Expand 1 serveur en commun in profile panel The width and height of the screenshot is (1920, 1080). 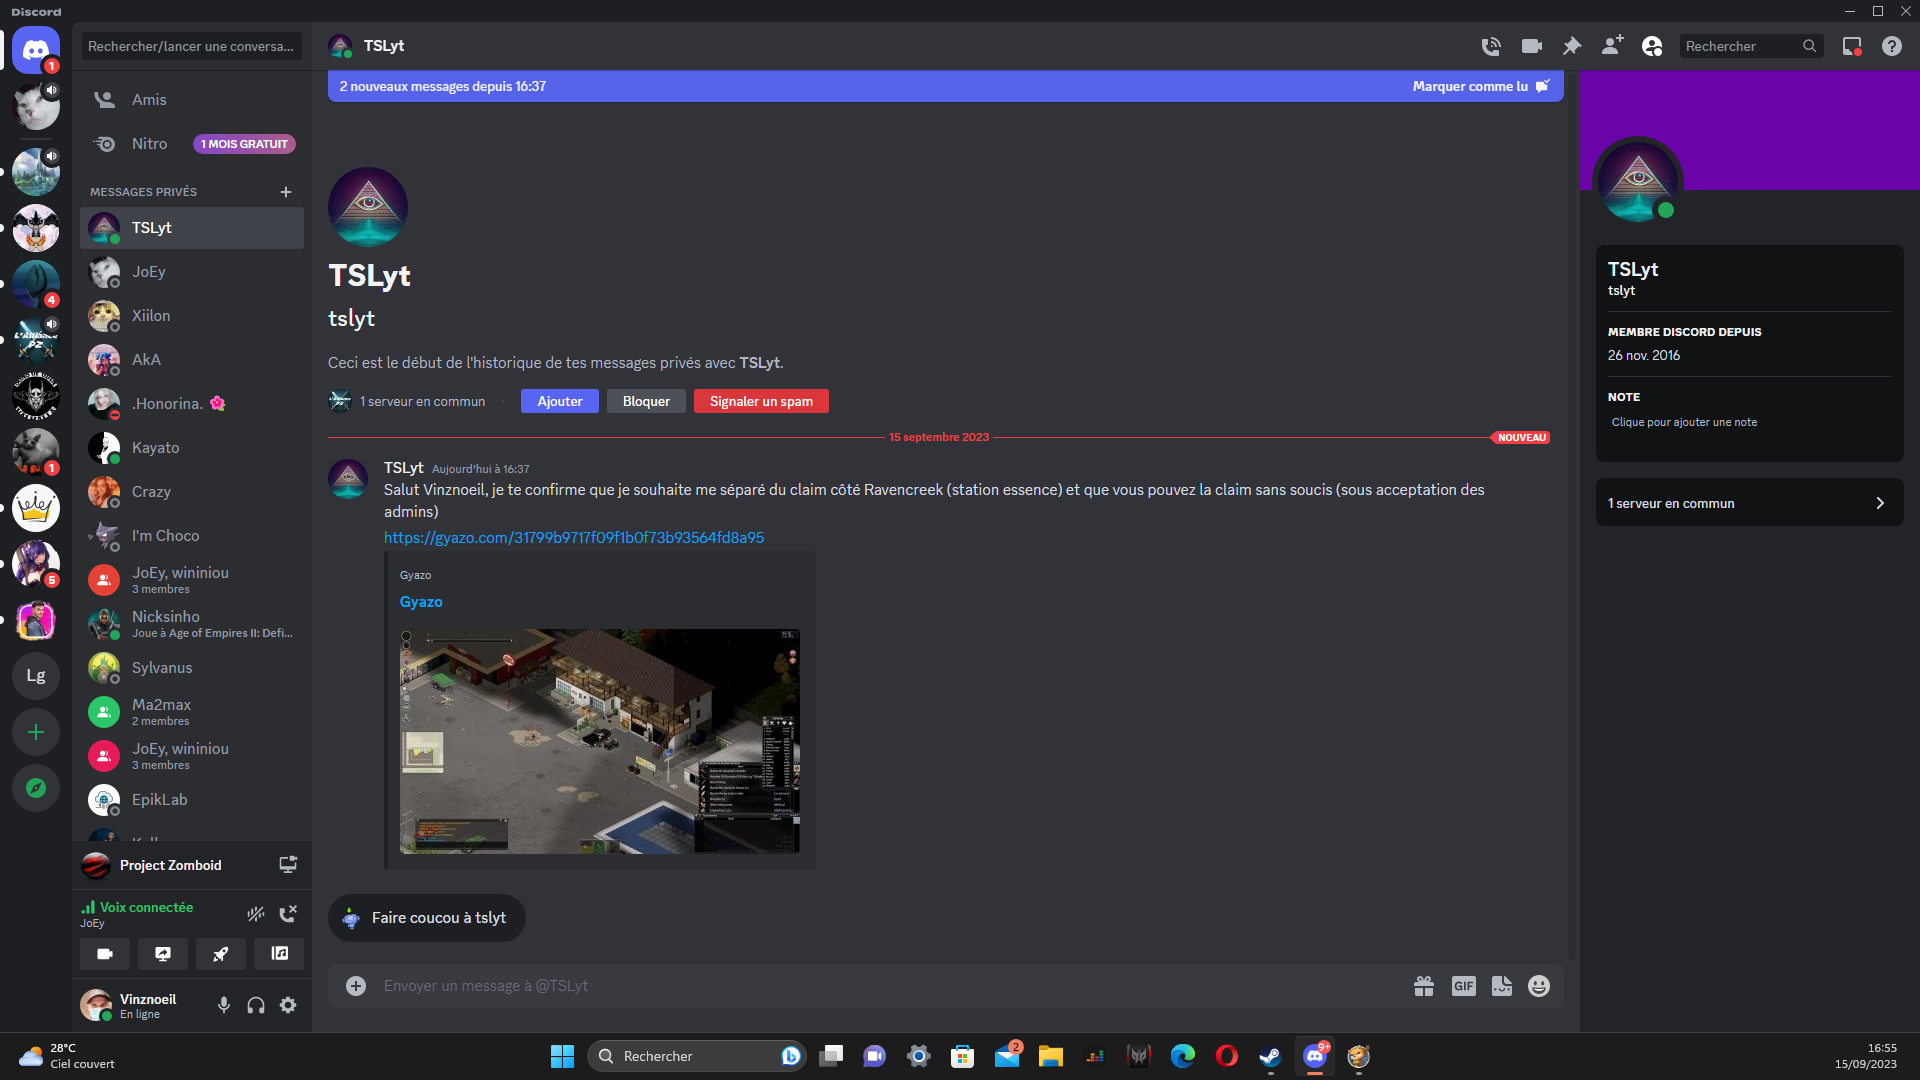tap(1750, 503)
